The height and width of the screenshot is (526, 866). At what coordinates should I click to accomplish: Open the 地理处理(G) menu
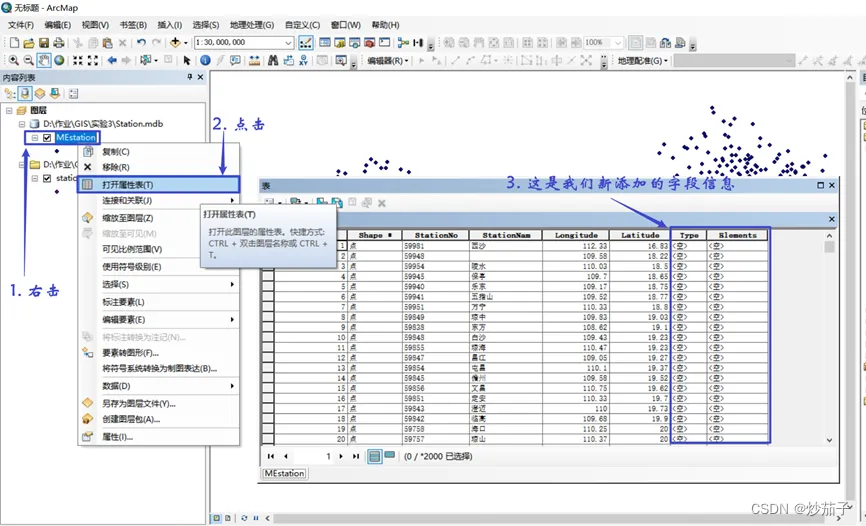tap(252, 25)
